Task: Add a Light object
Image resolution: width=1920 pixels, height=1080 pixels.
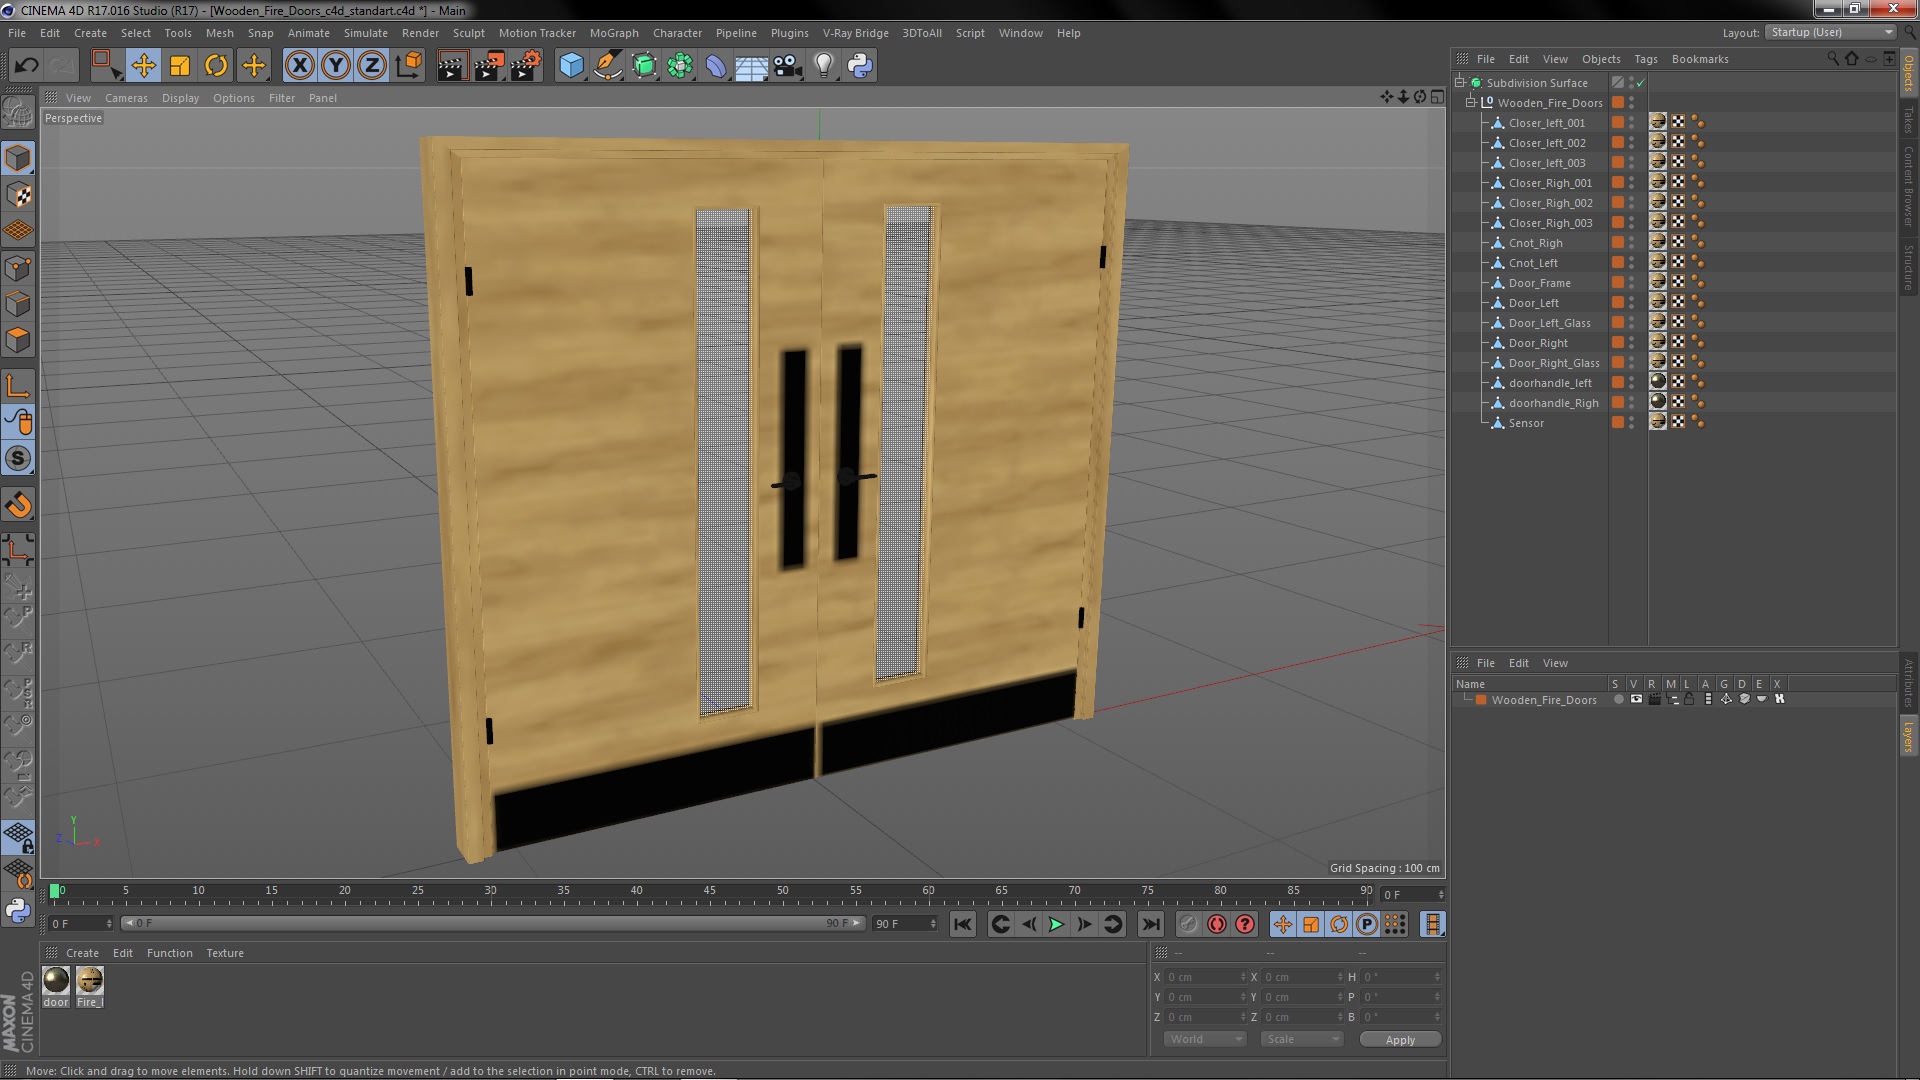Action: tap(823, 66)
